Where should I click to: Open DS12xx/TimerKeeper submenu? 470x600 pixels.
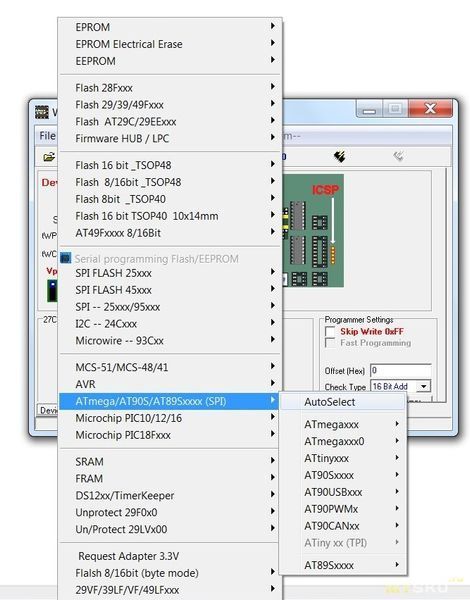tap(170, 495)
